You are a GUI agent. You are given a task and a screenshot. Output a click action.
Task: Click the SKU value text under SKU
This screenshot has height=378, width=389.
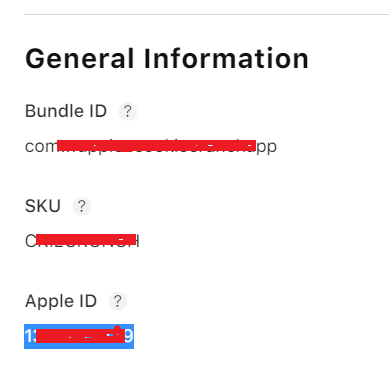pyautogui.click(x=82, y=241)
